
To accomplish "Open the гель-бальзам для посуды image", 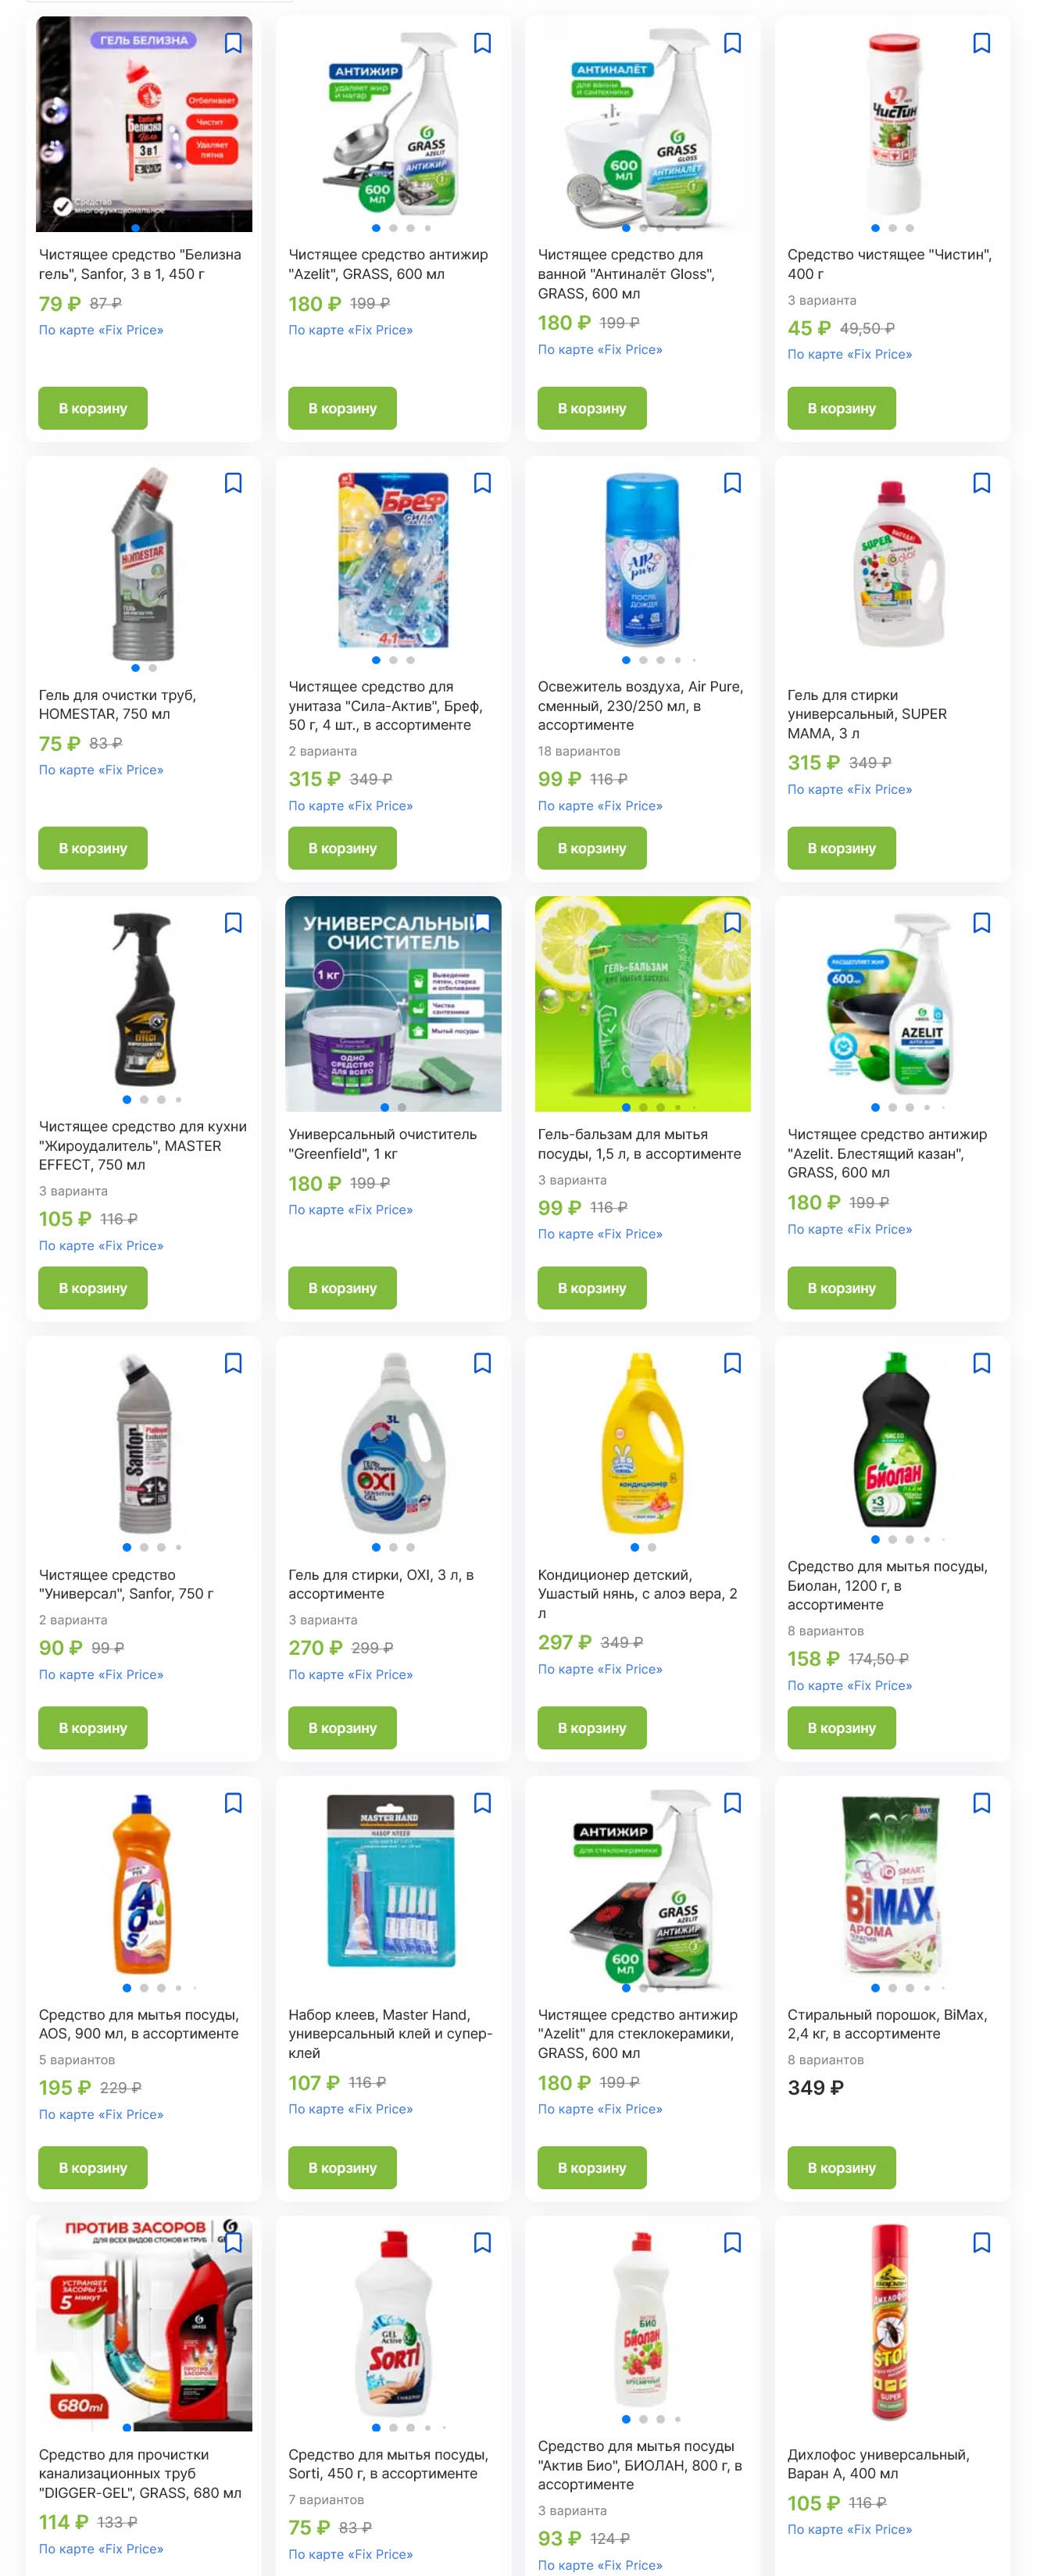I will click(642, 1004).
